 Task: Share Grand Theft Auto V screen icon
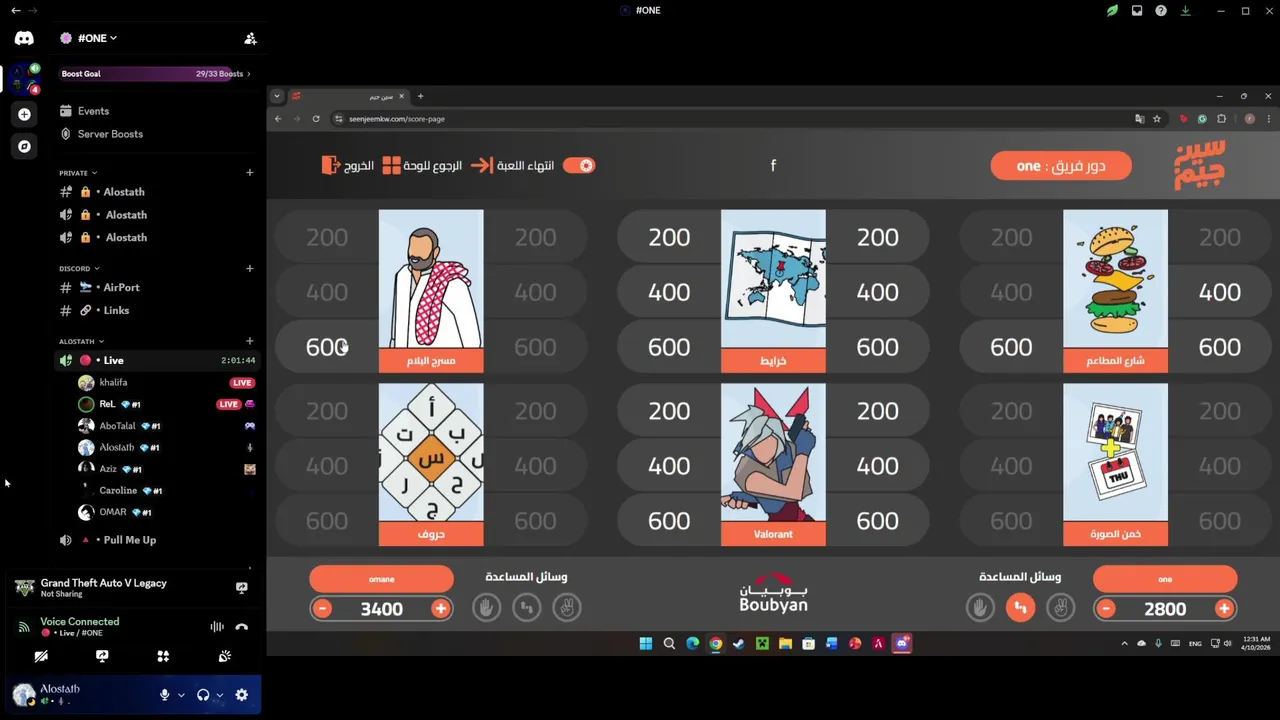click(241, 588)
